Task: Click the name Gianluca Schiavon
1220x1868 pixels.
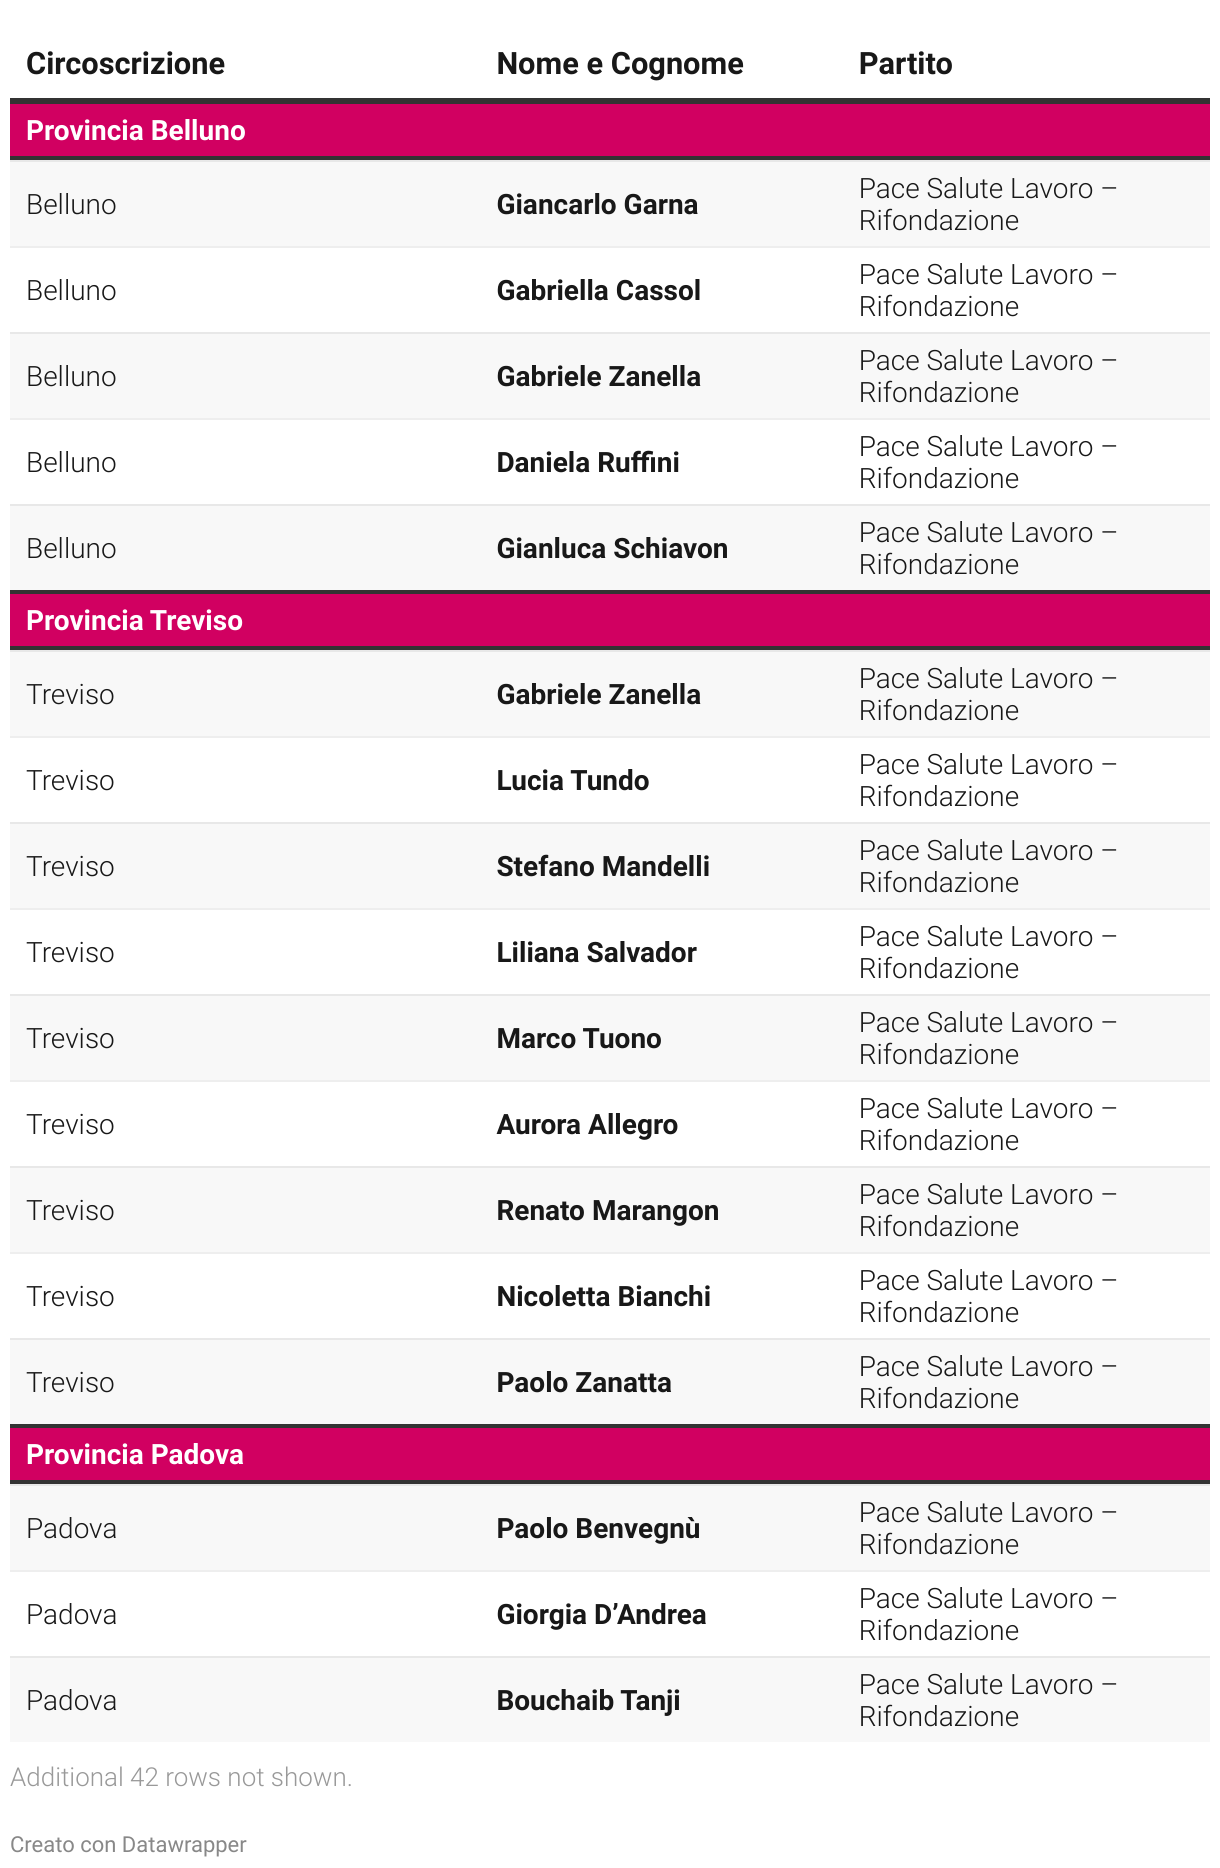Action: 612,549
